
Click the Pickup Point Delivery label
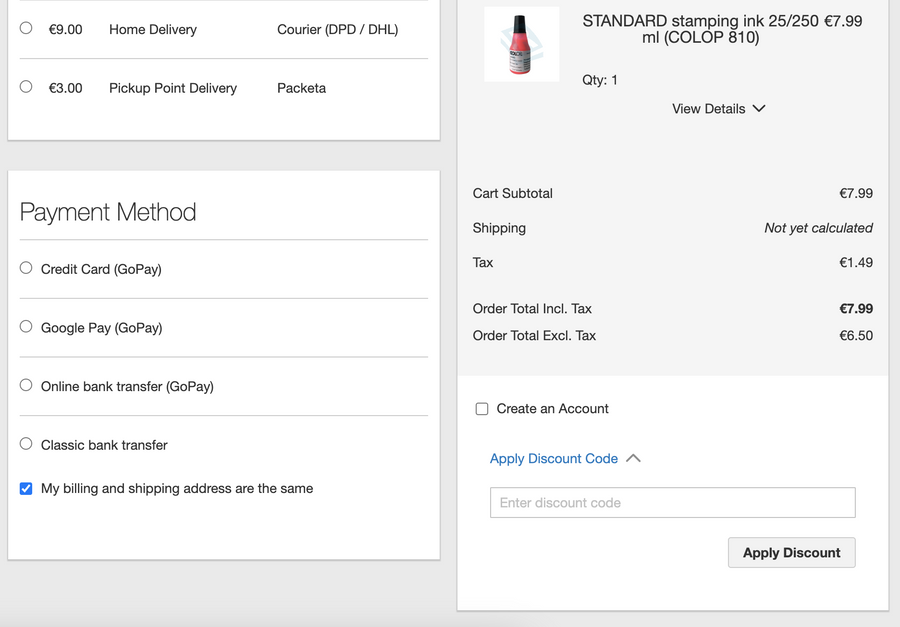point(173,88)
